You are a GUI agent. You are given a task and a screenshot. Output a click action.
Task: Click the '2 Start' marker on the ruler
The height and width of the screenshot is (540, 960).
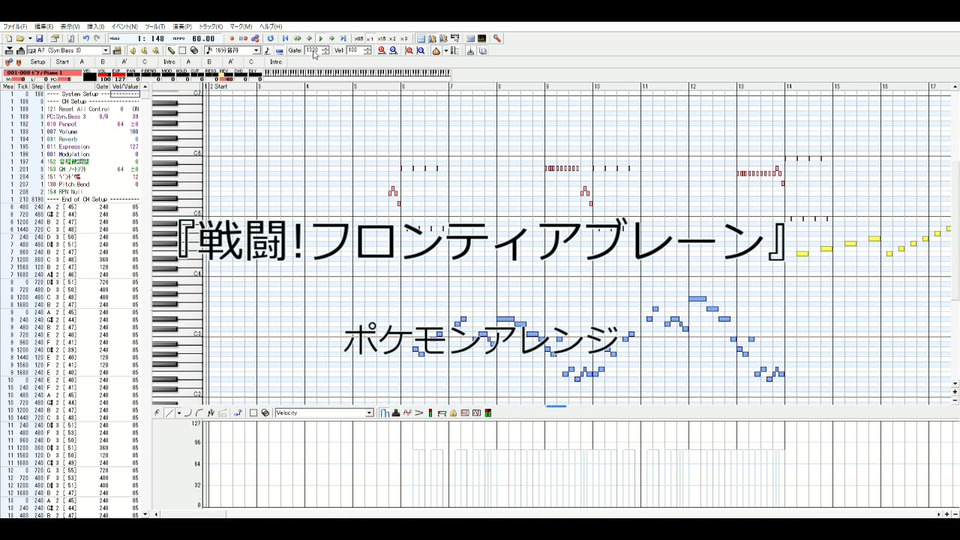[219, 87]
